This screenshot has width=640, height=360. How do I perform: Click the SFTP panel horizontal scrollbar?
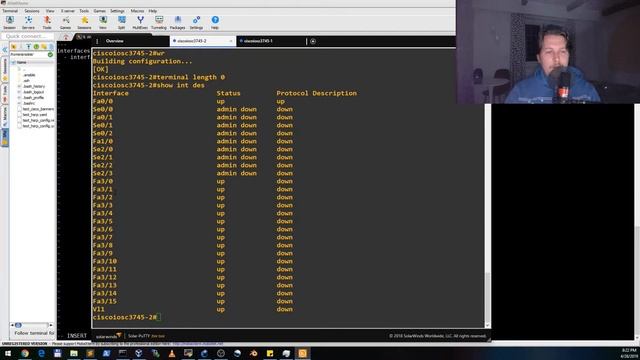tap(32, 325)
